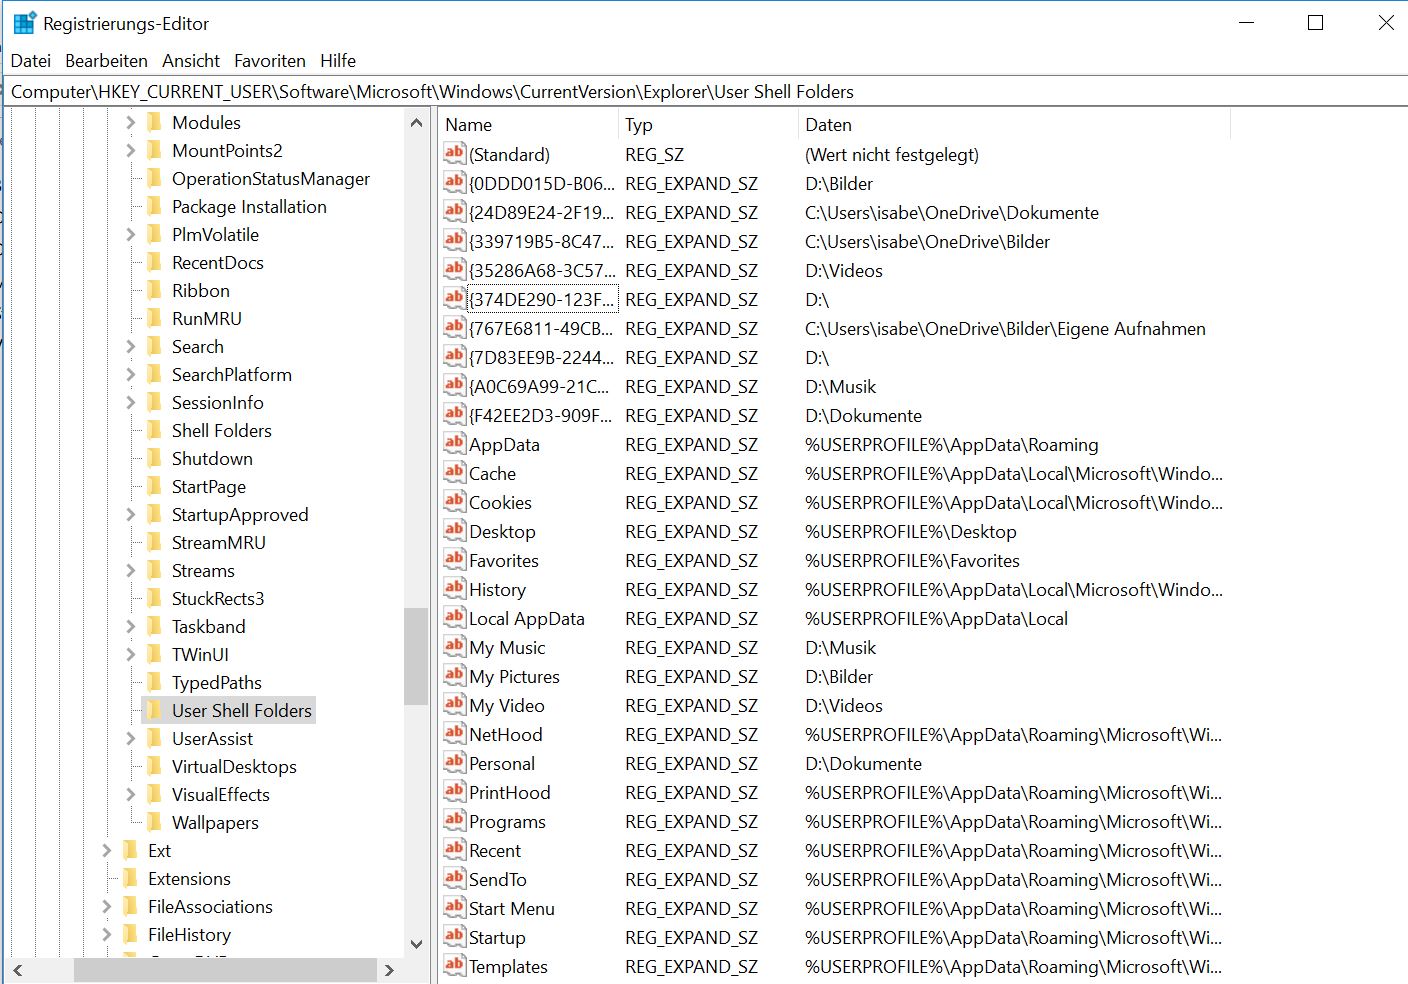Expand the StartupApproved key

(x=131, y=514)
